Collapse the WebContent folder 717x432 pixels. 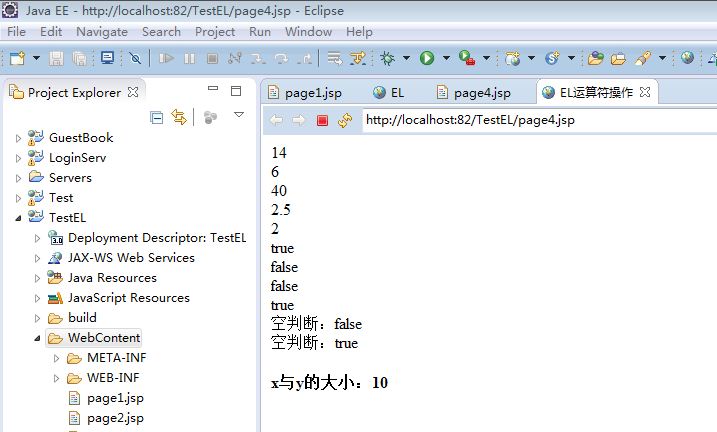(x=37, y=338)
